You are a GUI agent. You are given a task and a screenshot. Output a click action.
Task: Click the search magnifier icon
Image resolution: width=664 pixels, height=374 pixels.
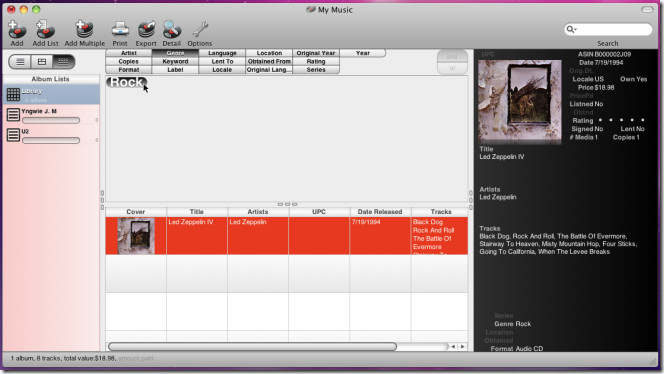pos(571,29)
